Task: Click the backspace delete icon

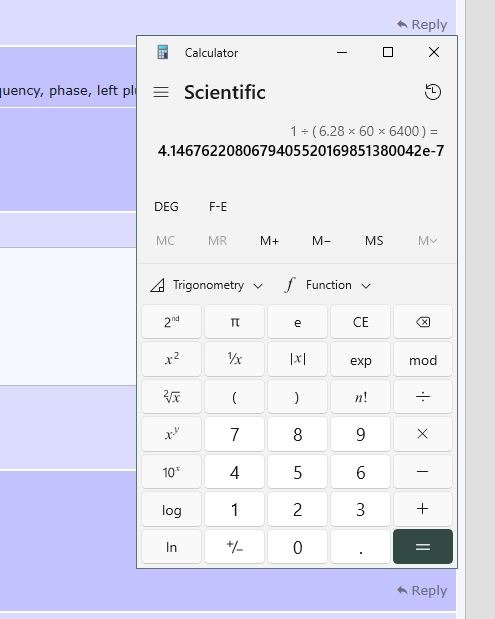Action: (x=423, y=322)
